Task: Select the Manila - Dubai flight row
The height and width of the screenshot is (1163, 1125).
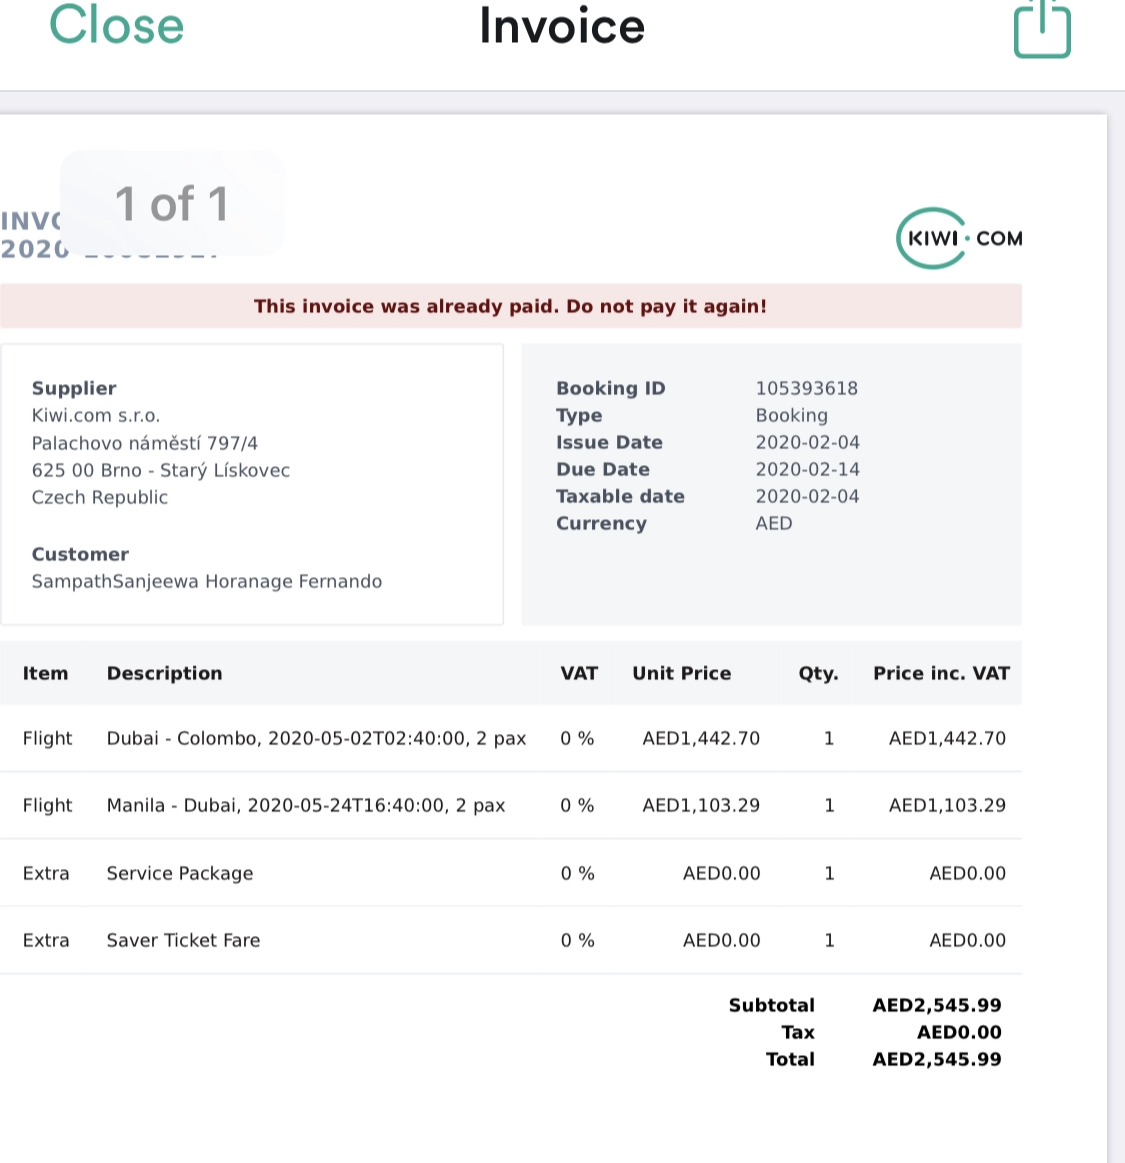Action: pyautogui.click(x=510, y=805)
